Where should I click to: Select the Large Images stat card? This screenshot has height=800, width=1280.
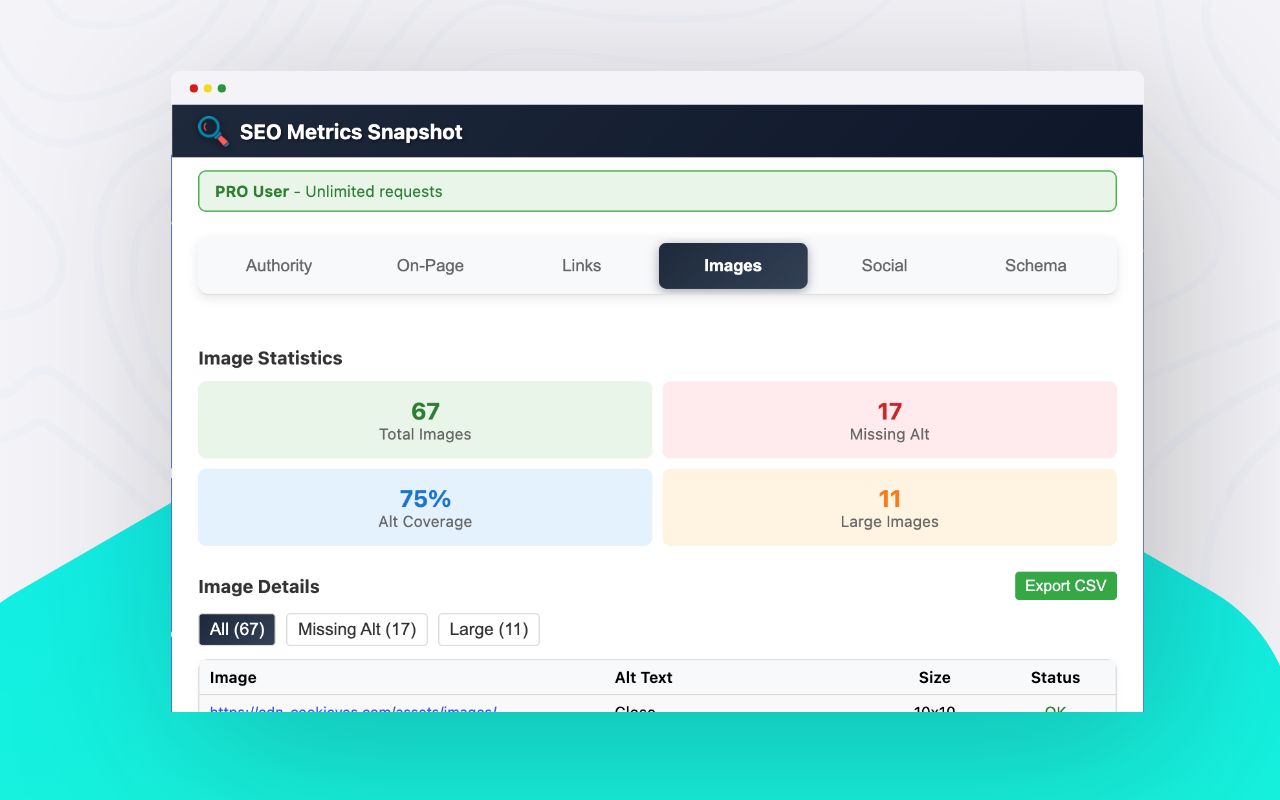pyautogui.click(x=889, y=507)
